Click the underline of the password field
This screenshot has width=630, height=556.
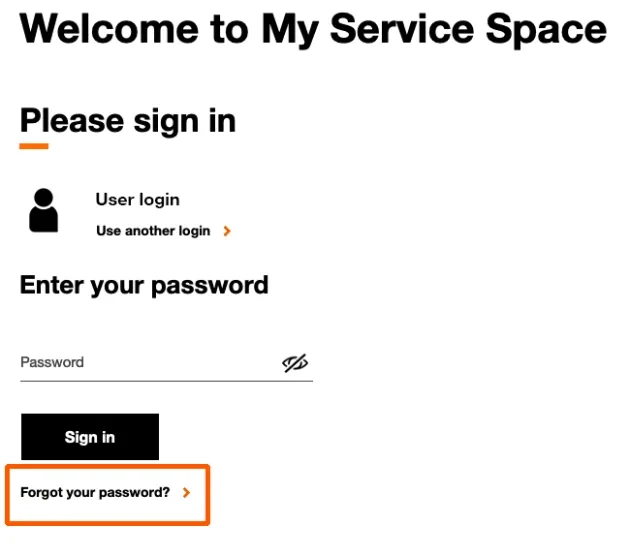pos(166,381)
